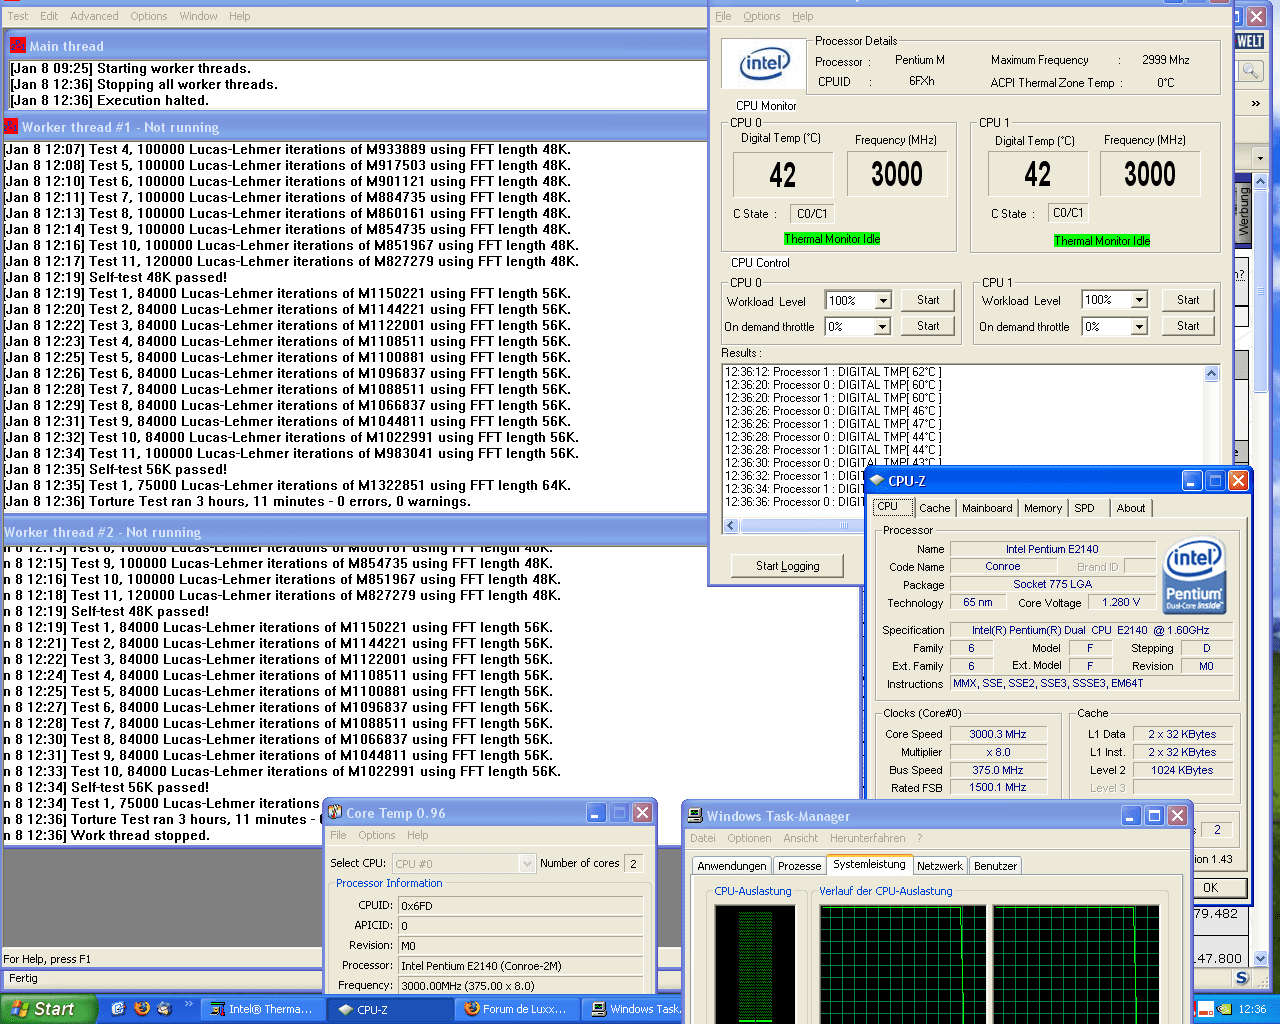Switch to CPU-Z taskbar button
Screen dimensions: 1280x1024
[x=390, y=1009]
